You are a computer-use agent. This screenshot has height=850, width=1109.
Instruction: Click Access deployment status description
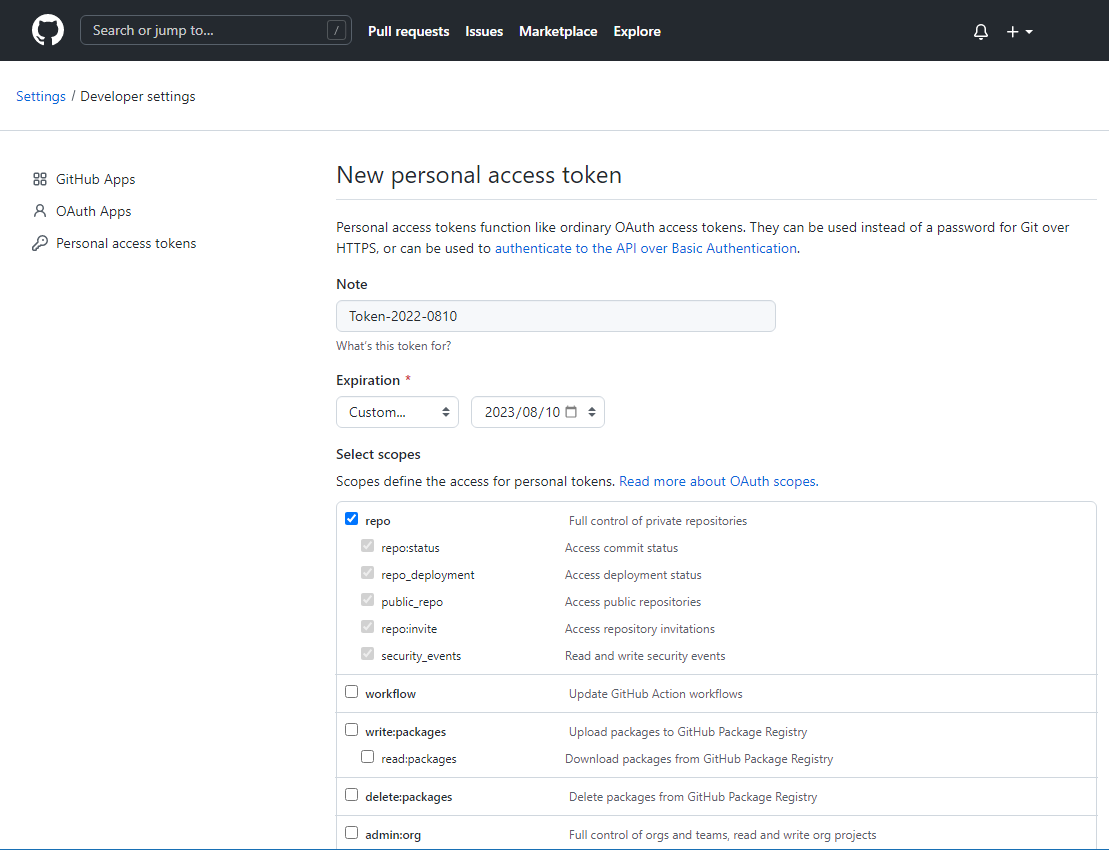(x=633, y=575)
